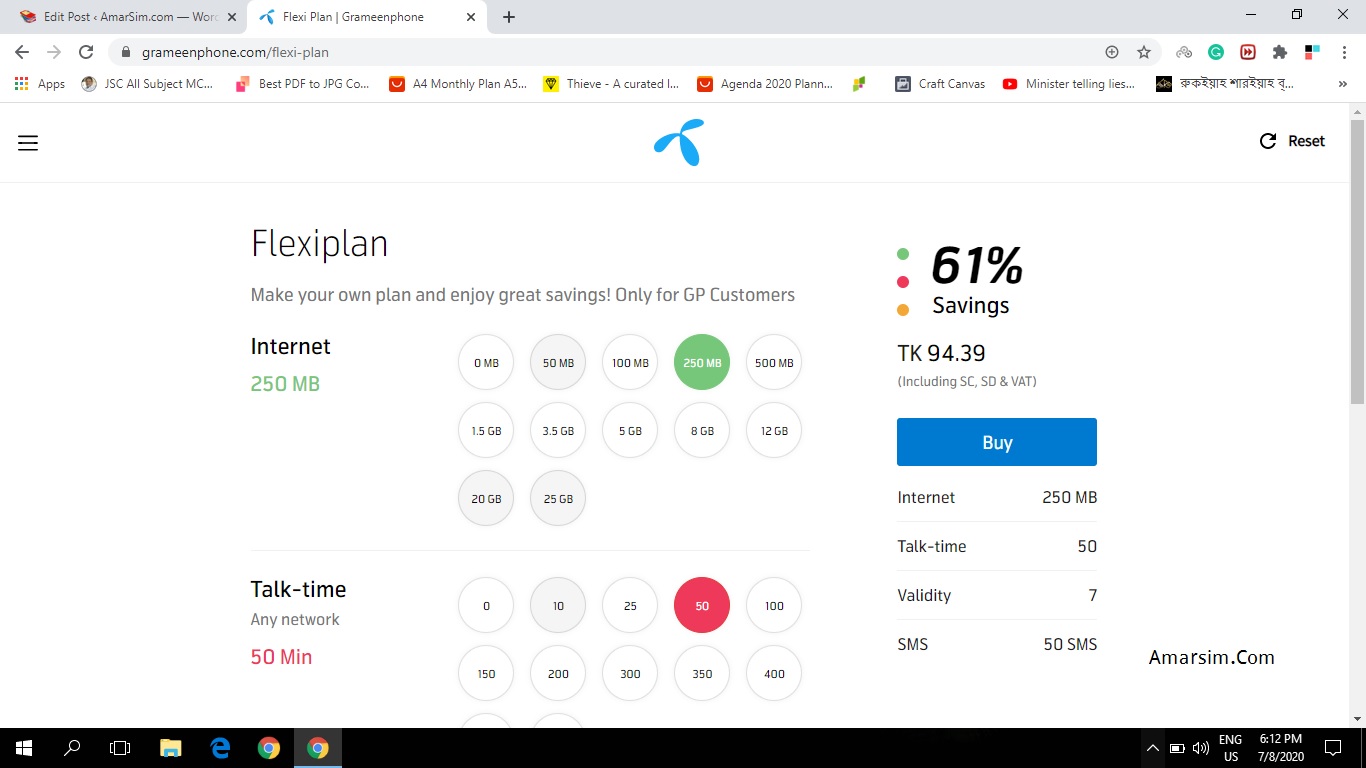Click the blue Buy button
Viewport: 1366px width, 768px height.
tap(997, 442)
